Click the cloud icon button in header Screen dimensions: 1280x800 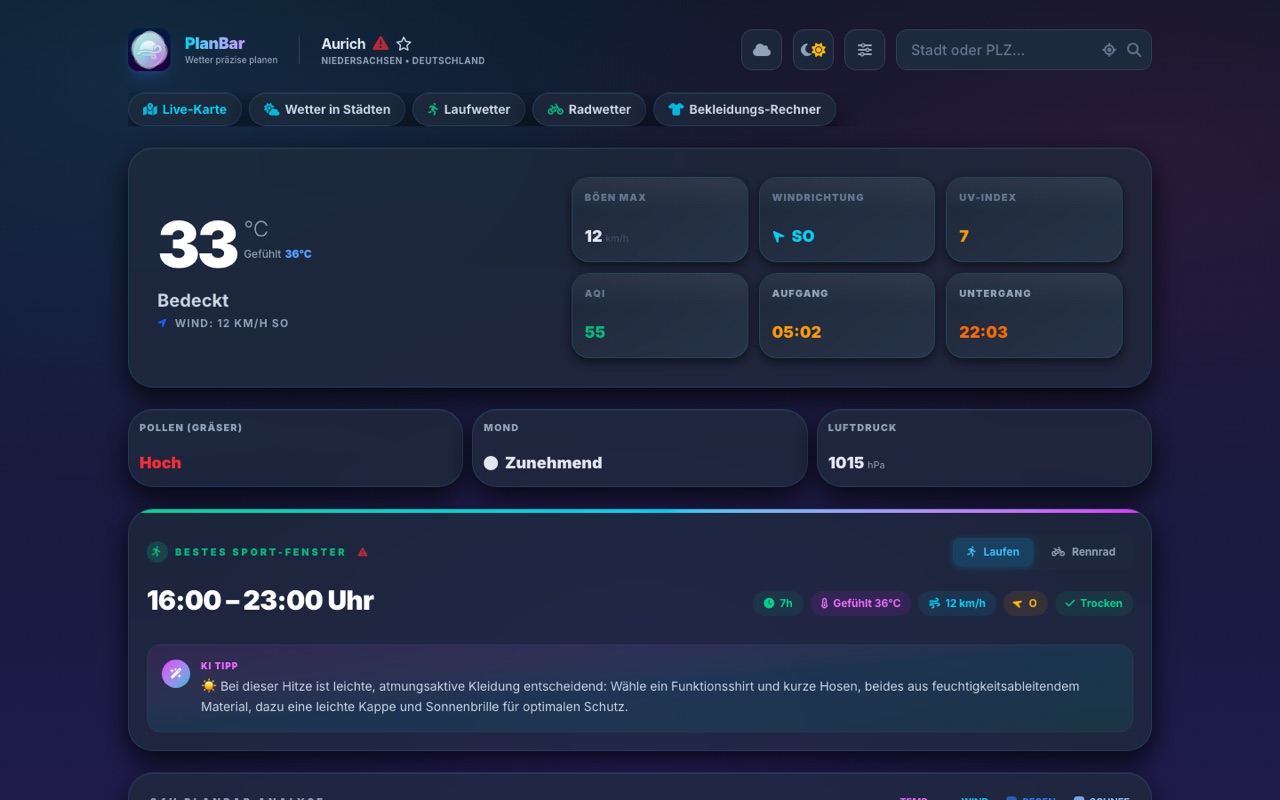[x=761, y=50]
